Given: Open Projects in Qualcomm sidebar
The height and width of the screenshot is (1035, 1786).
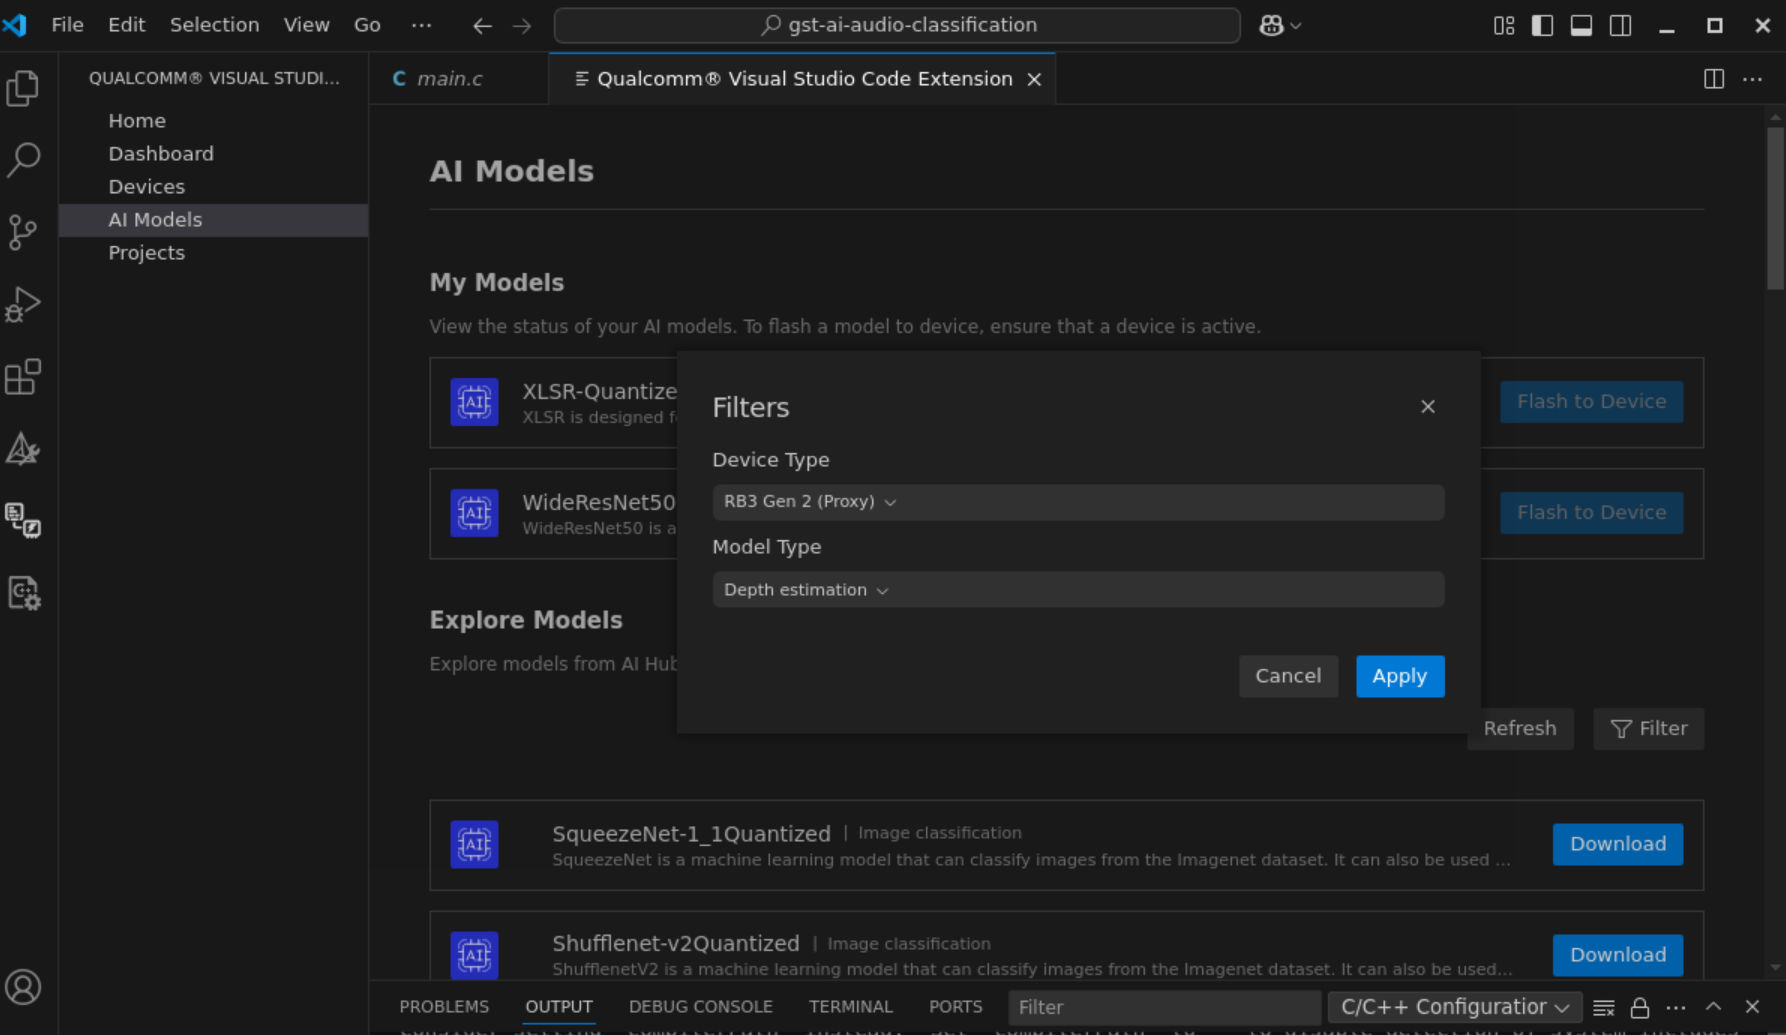Looking at the screenshot, I should 213,253.
